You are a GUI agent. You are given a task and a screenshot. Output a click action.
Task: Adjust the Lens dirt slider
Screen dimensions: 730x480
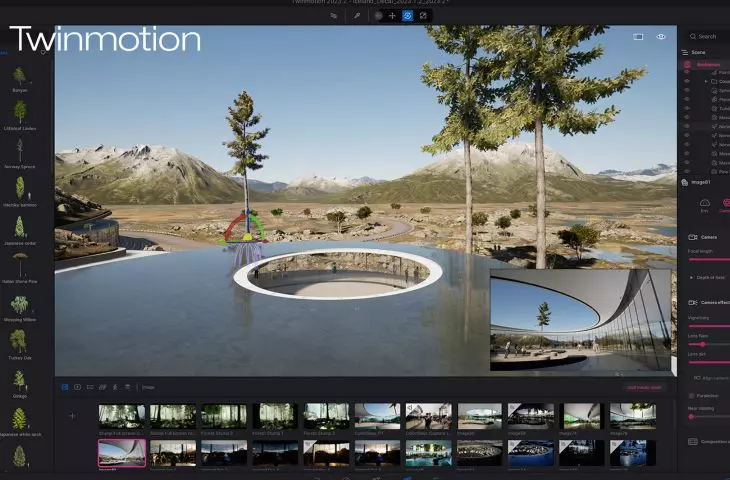(709, 362)
